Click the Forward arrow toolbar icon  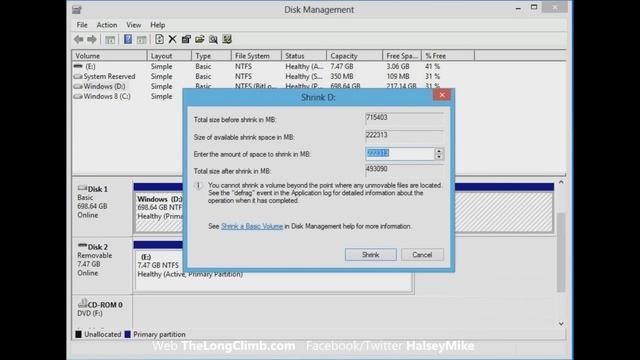pos(92,40)
